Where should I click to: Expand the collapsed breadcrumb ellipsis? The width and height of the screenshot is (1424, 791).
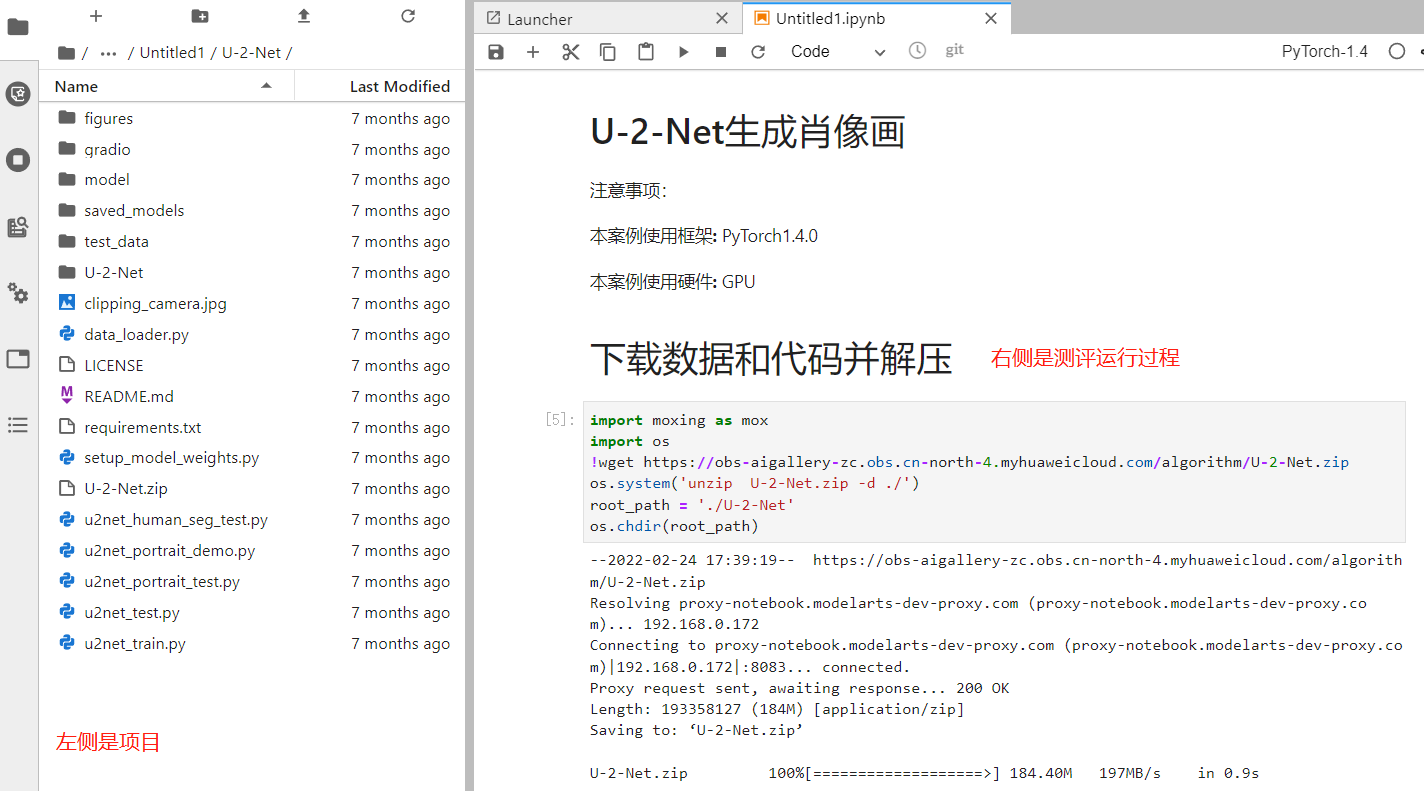point(108,53)
